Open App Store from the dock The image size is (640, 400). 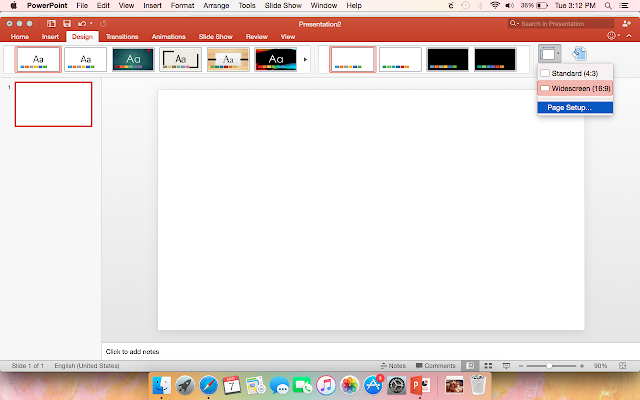[373, 385]
